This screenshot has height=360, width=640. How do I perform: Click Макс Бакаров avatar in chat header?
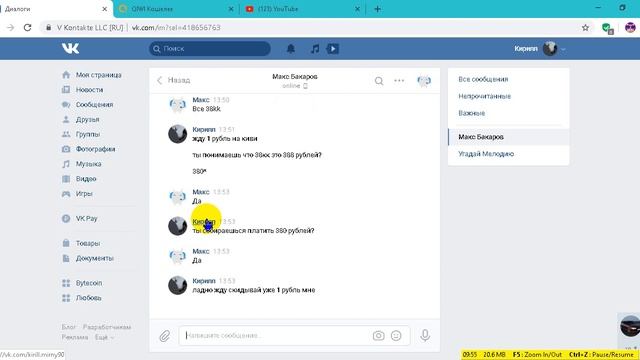[x=424, y=81]
